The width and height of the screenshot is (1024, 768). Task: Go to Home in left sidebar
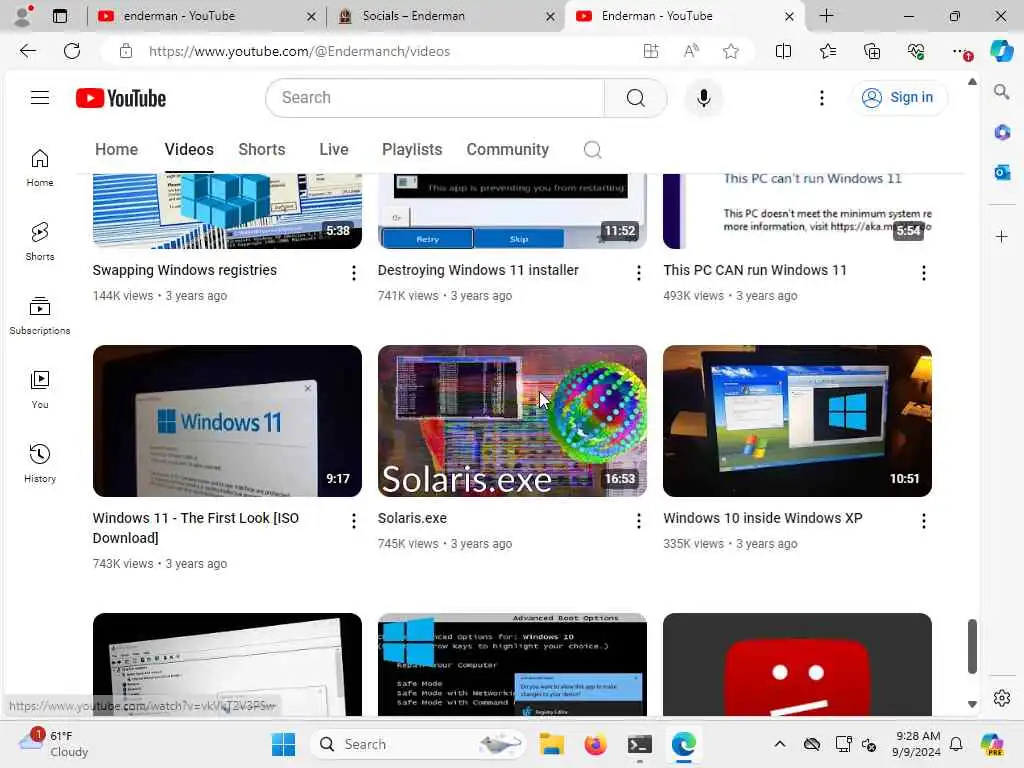coord(40,168)
